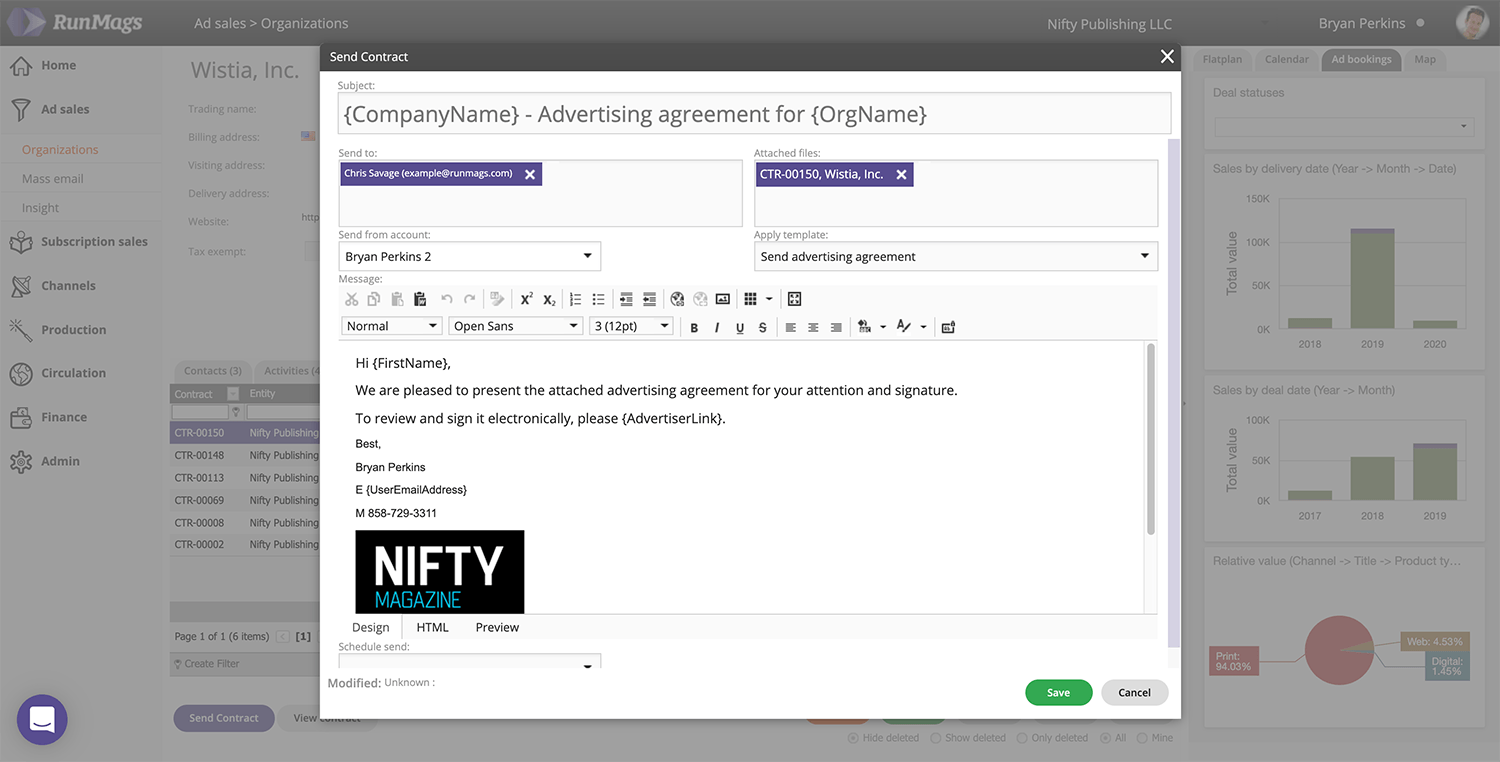Image resolution: width=1500 pixels, height=762 pixels.
Task: Select the Show deleted radio button
Action: [x=935, y=738]
